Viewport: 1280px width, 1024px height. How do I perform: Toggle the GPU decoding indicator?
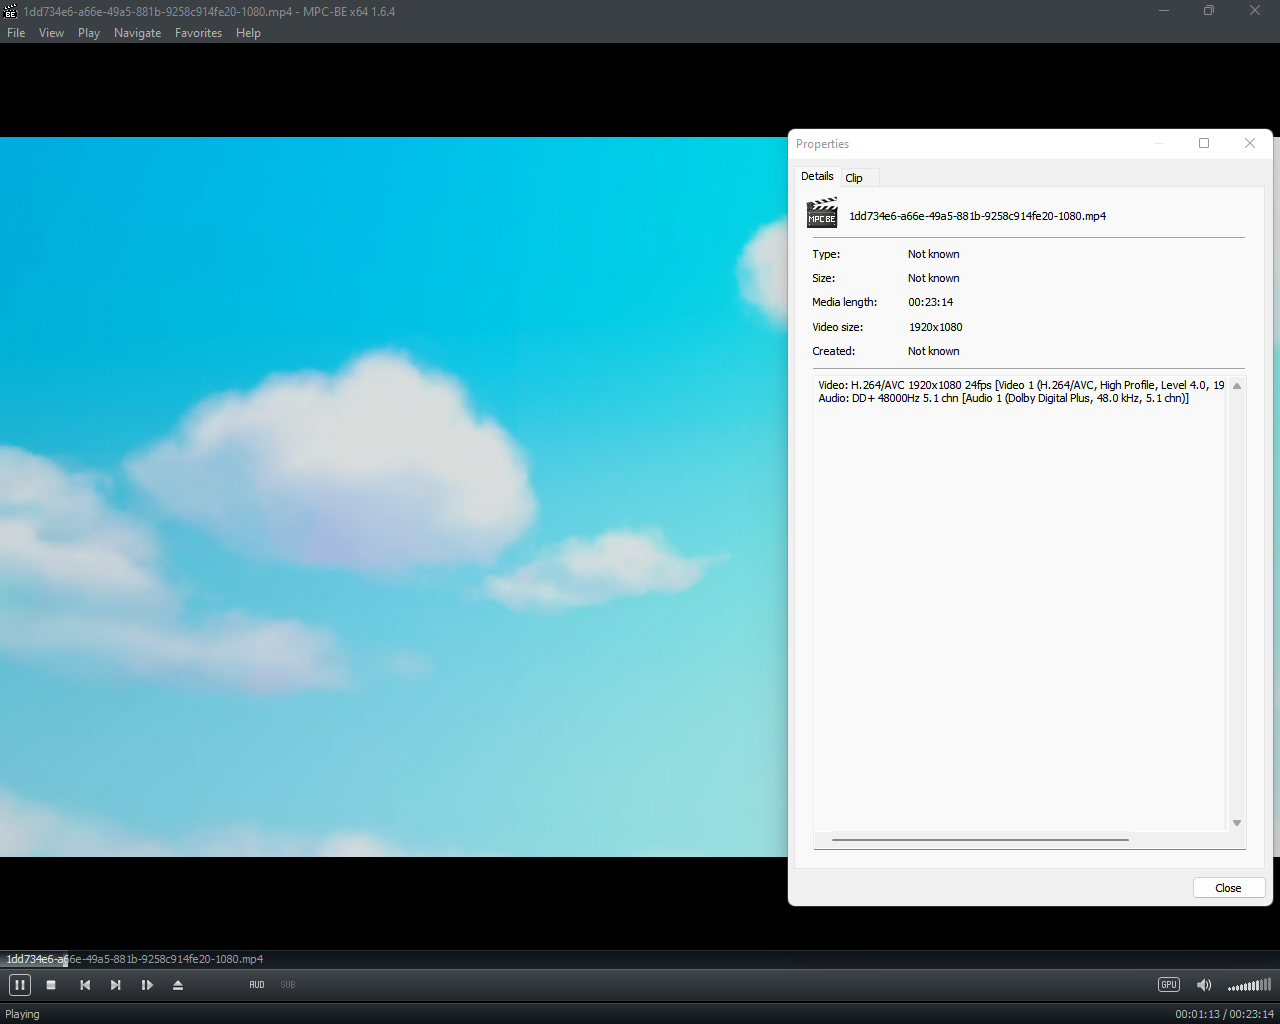coord(1168,985)
